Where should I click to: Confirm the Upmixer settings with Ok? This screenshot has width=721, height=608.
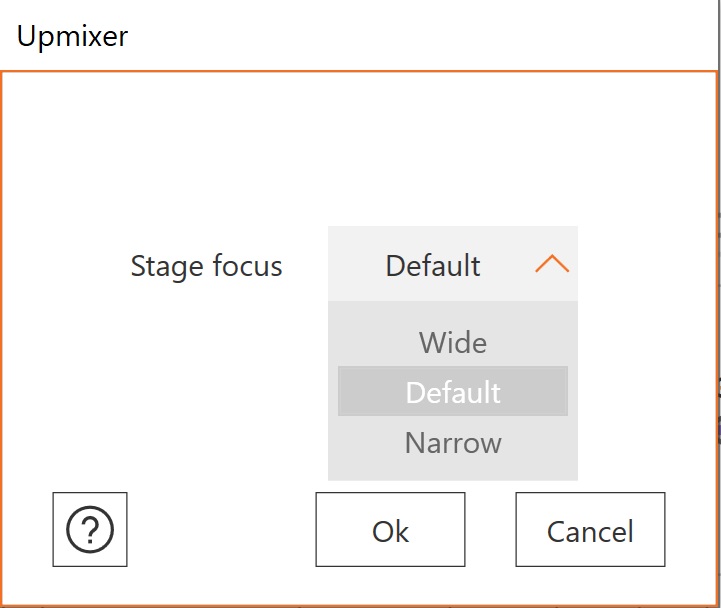point(390,530)
